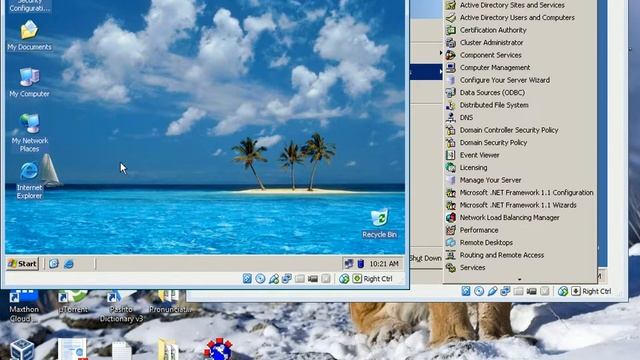This screenshot has width=640, height=360.
Task: Open Services from the menu
Action: coord(520,267)
